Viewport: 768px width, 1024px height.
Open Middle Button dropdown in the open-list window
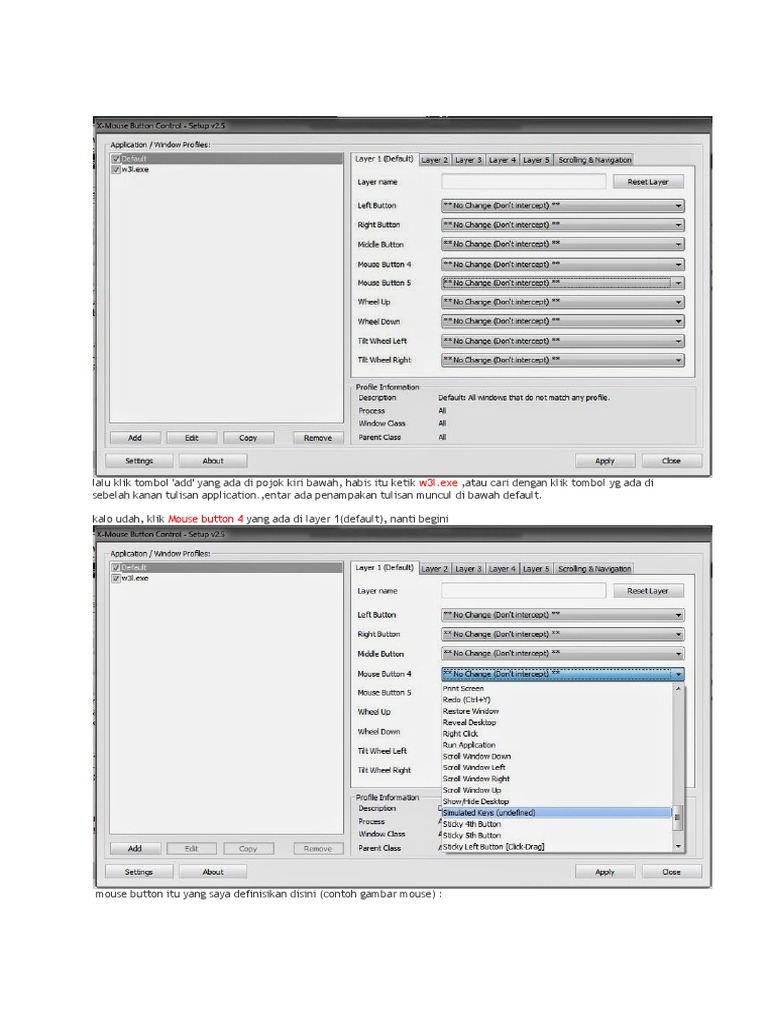click(x=562, y=653)
